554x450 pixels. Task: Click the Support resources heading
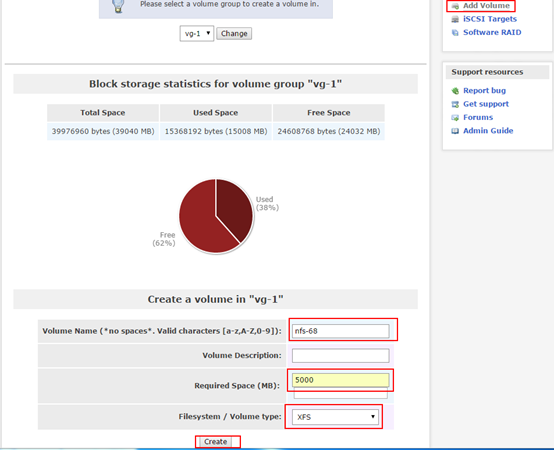point(487,72)
